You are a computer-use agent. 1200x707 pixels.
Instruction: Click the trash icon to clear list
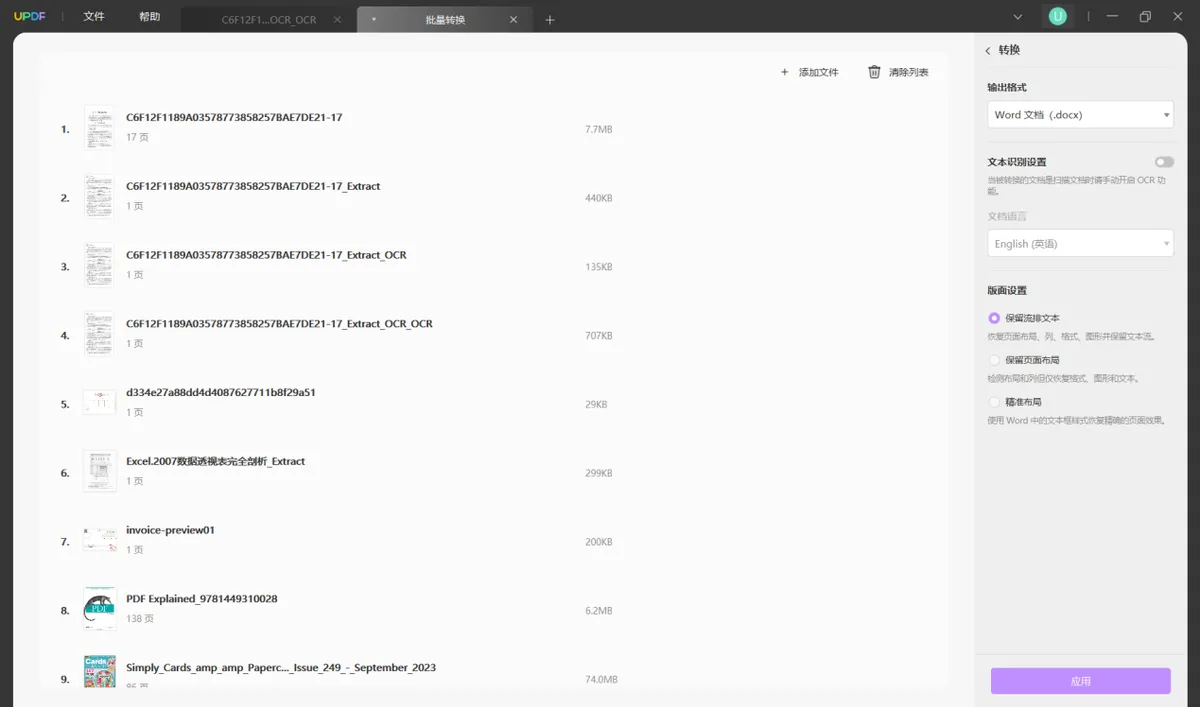(x=874, y=72)
